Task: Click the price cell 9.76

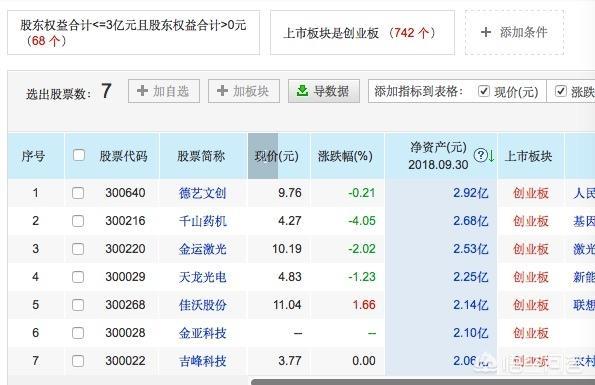Action: click(290, 193)
